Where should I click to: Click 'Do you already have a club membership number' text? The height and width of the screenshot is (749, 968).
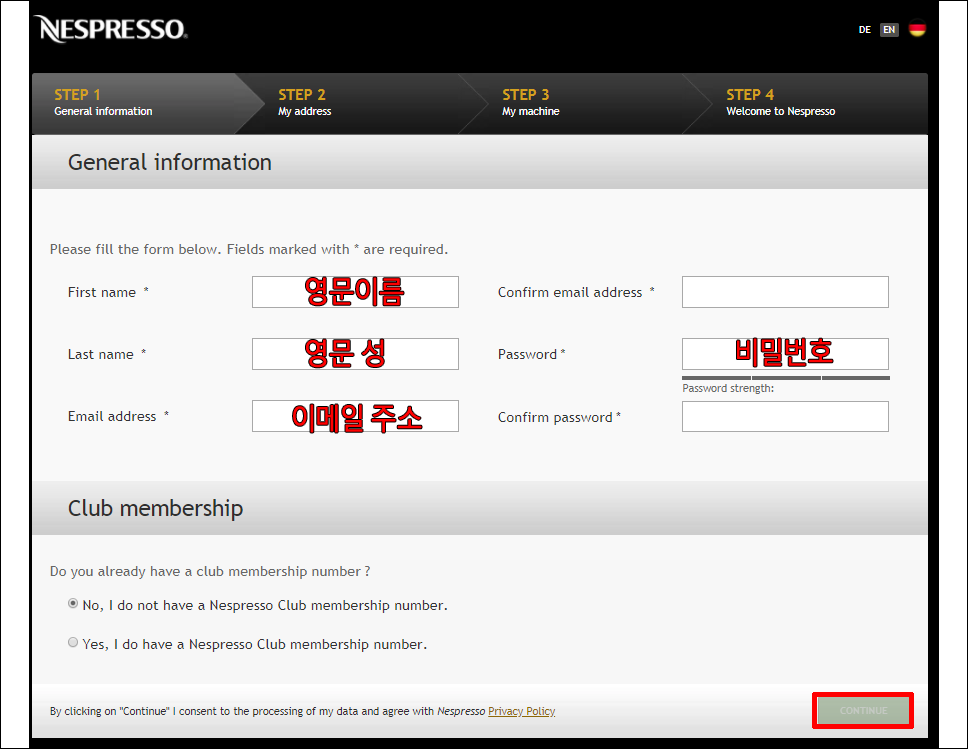(210, 571)
